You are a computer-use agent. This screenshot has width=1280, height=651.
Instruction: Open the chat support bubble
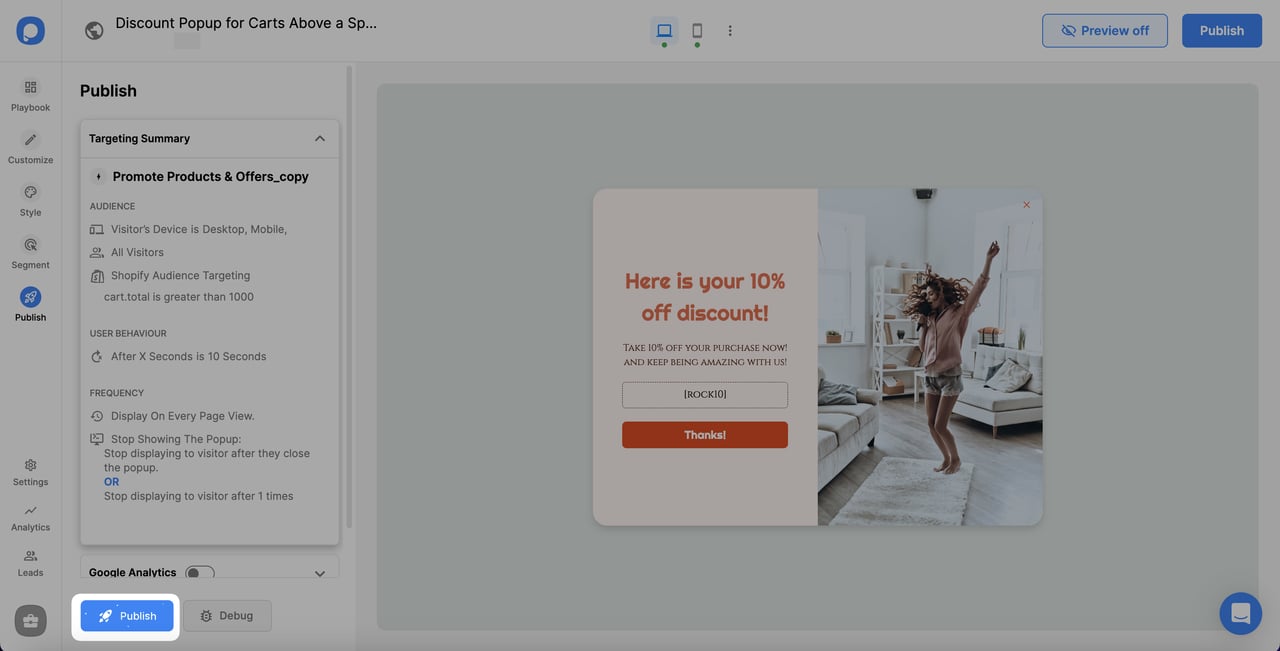pos(1240,613)
